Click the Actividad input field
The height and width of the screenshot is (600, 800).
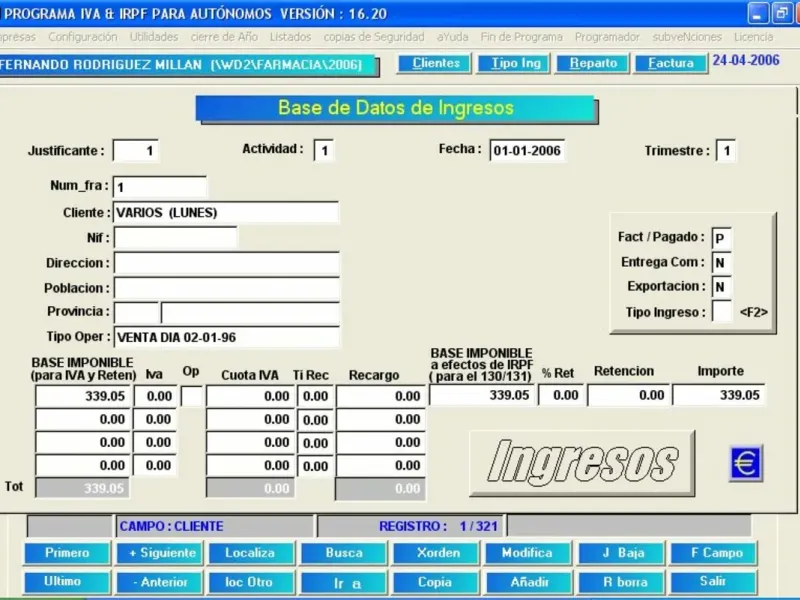pyautogui.click(x=324, y=151)
